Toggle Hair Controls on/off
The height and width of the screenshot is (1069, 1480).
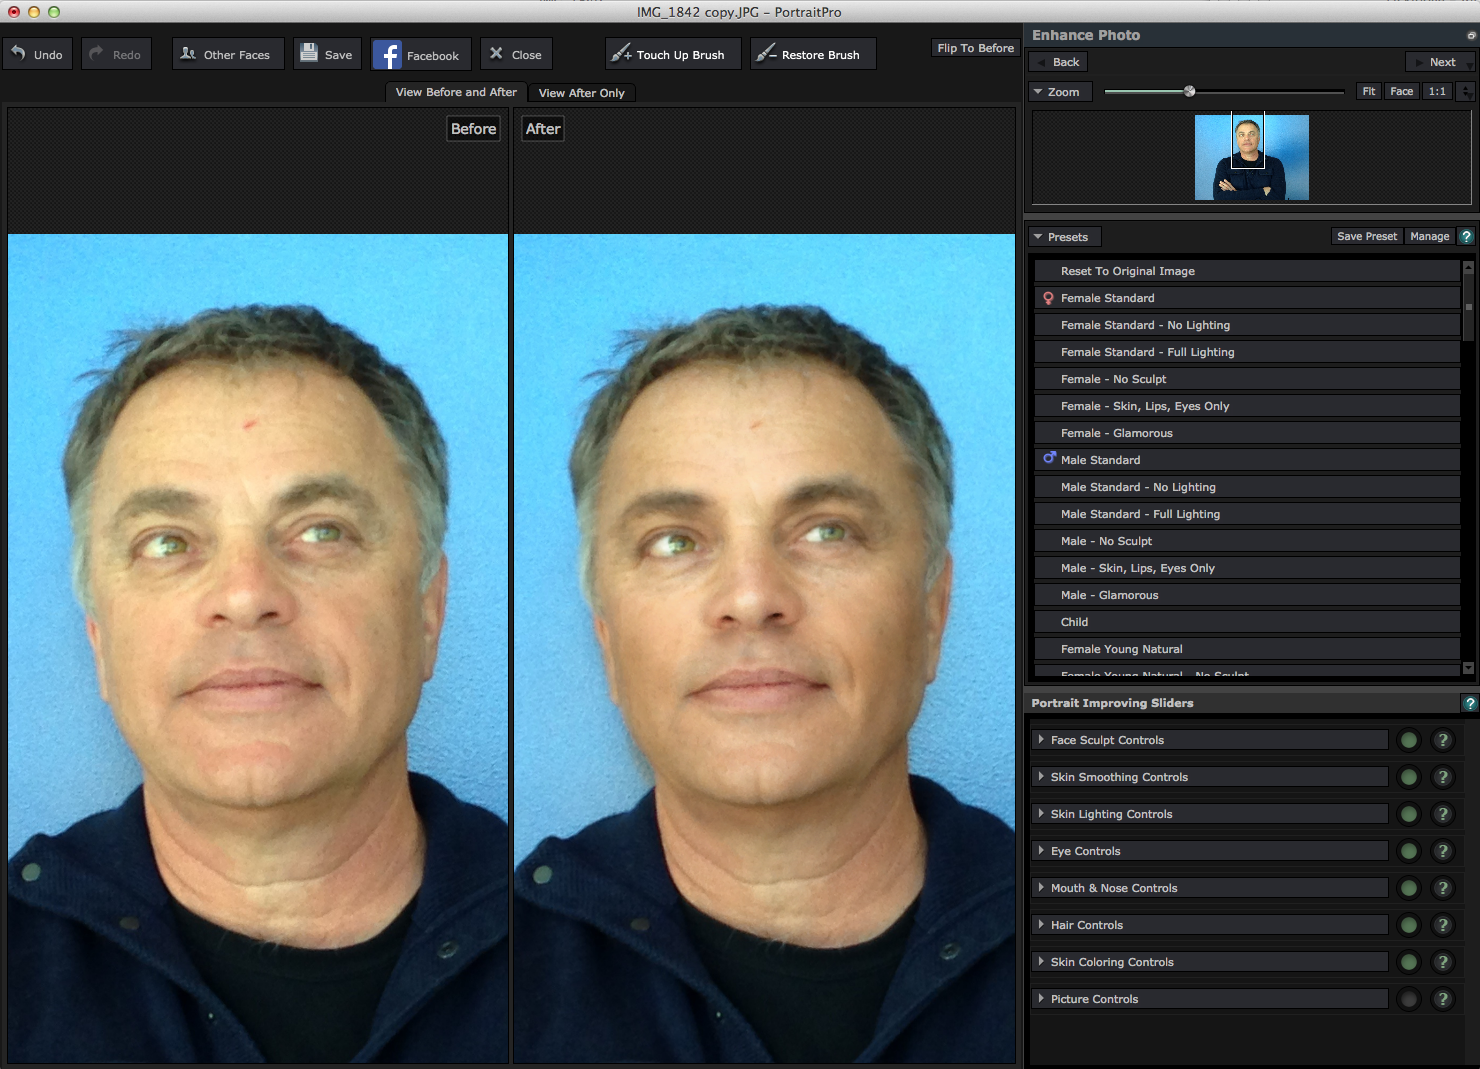1409,925
